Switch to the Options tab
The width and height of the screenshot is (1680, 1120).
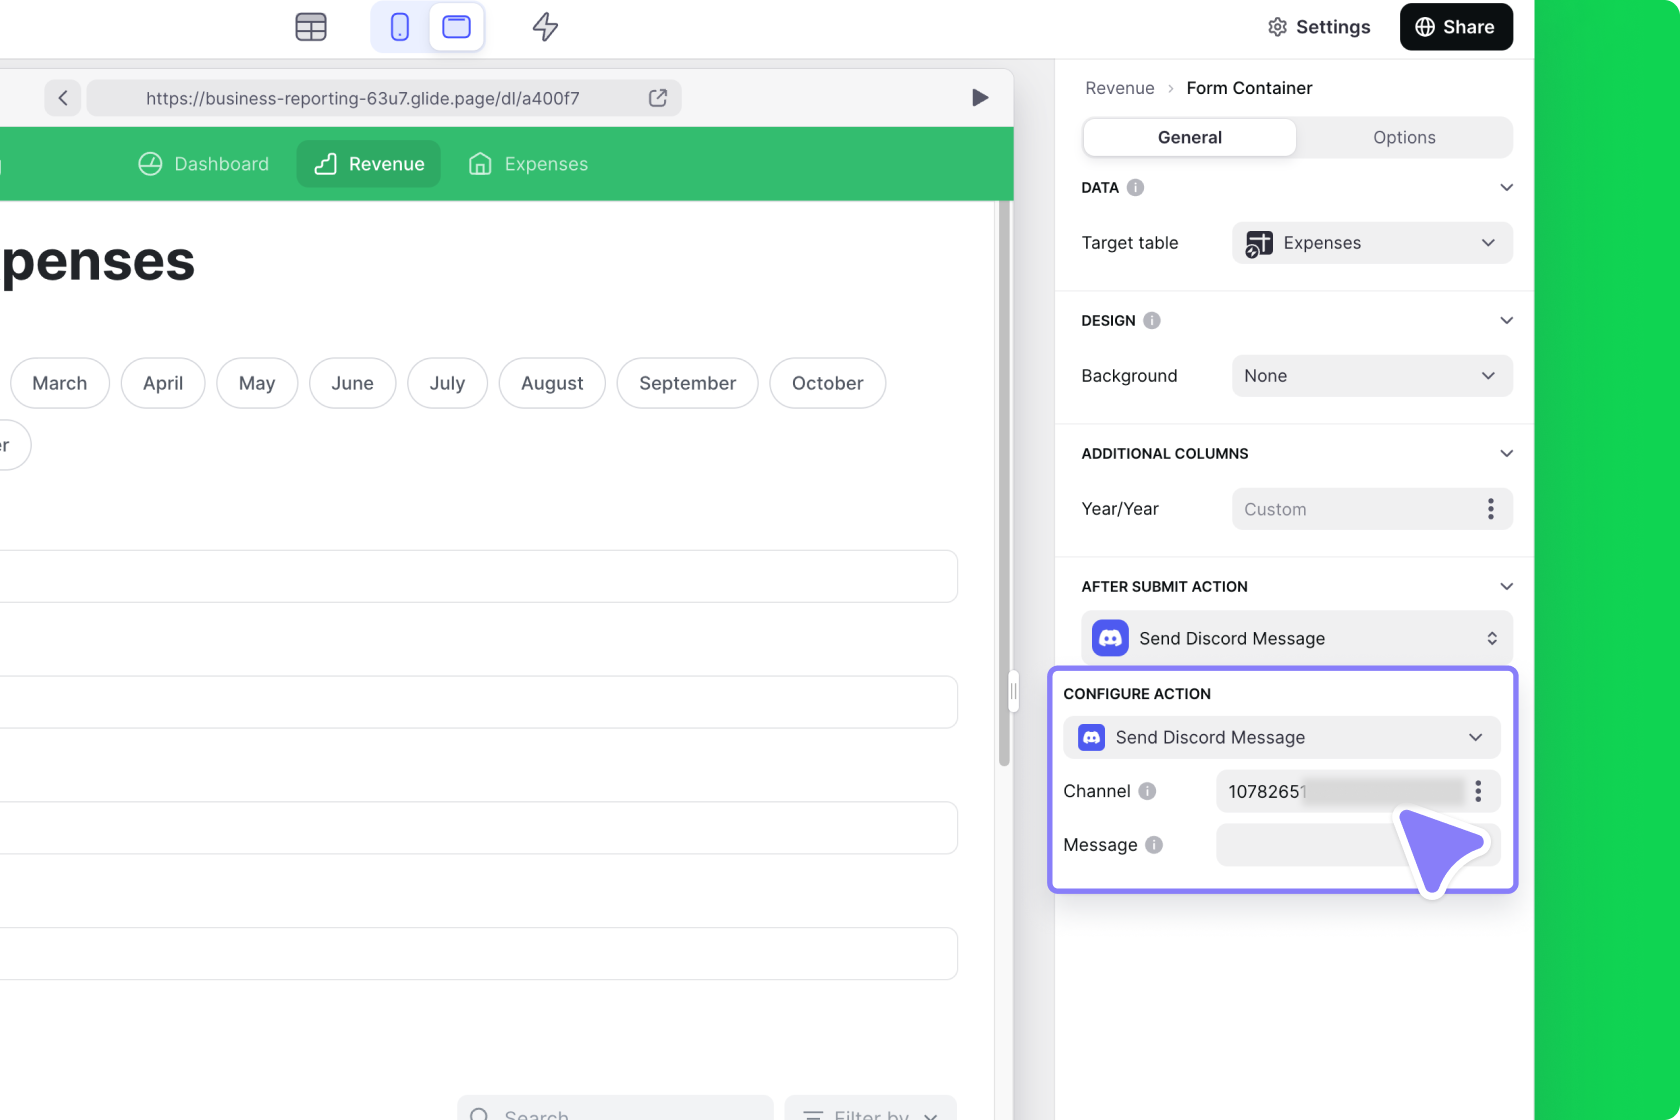(1403, 138)
